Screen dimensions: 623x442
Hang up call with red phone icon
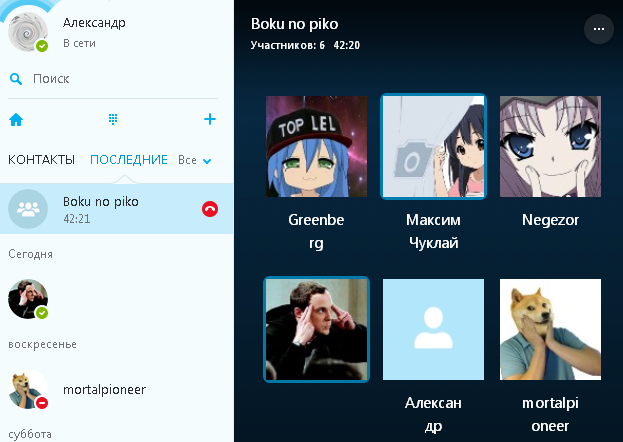(210, 209)
